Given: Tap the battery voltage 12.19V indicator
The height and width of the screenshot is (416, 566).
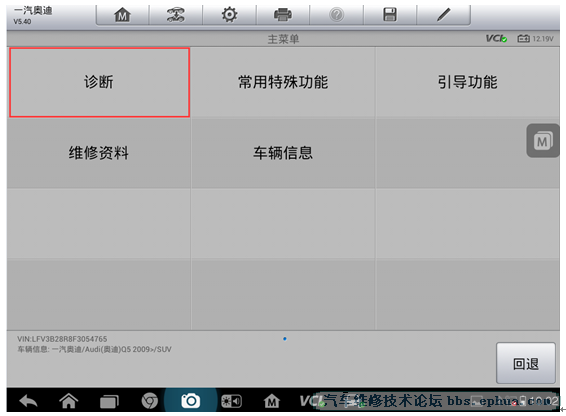Looking at the screenshot, I should pos(535,39).
